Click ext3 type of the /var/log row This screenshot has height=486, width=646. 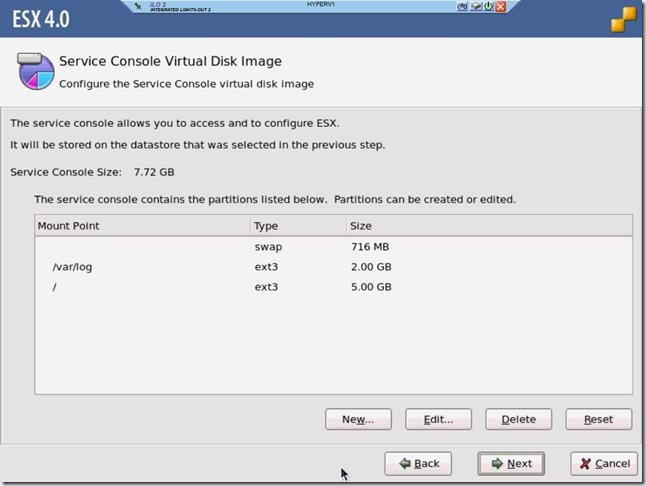[266, 267]
